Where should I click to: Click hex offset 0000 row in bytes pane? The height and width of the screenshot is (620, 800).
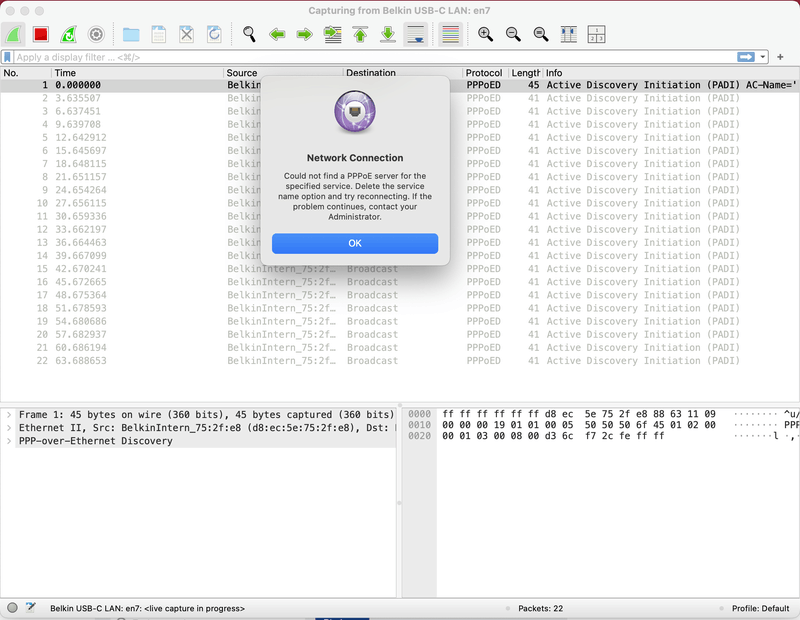tap(419, 414)
